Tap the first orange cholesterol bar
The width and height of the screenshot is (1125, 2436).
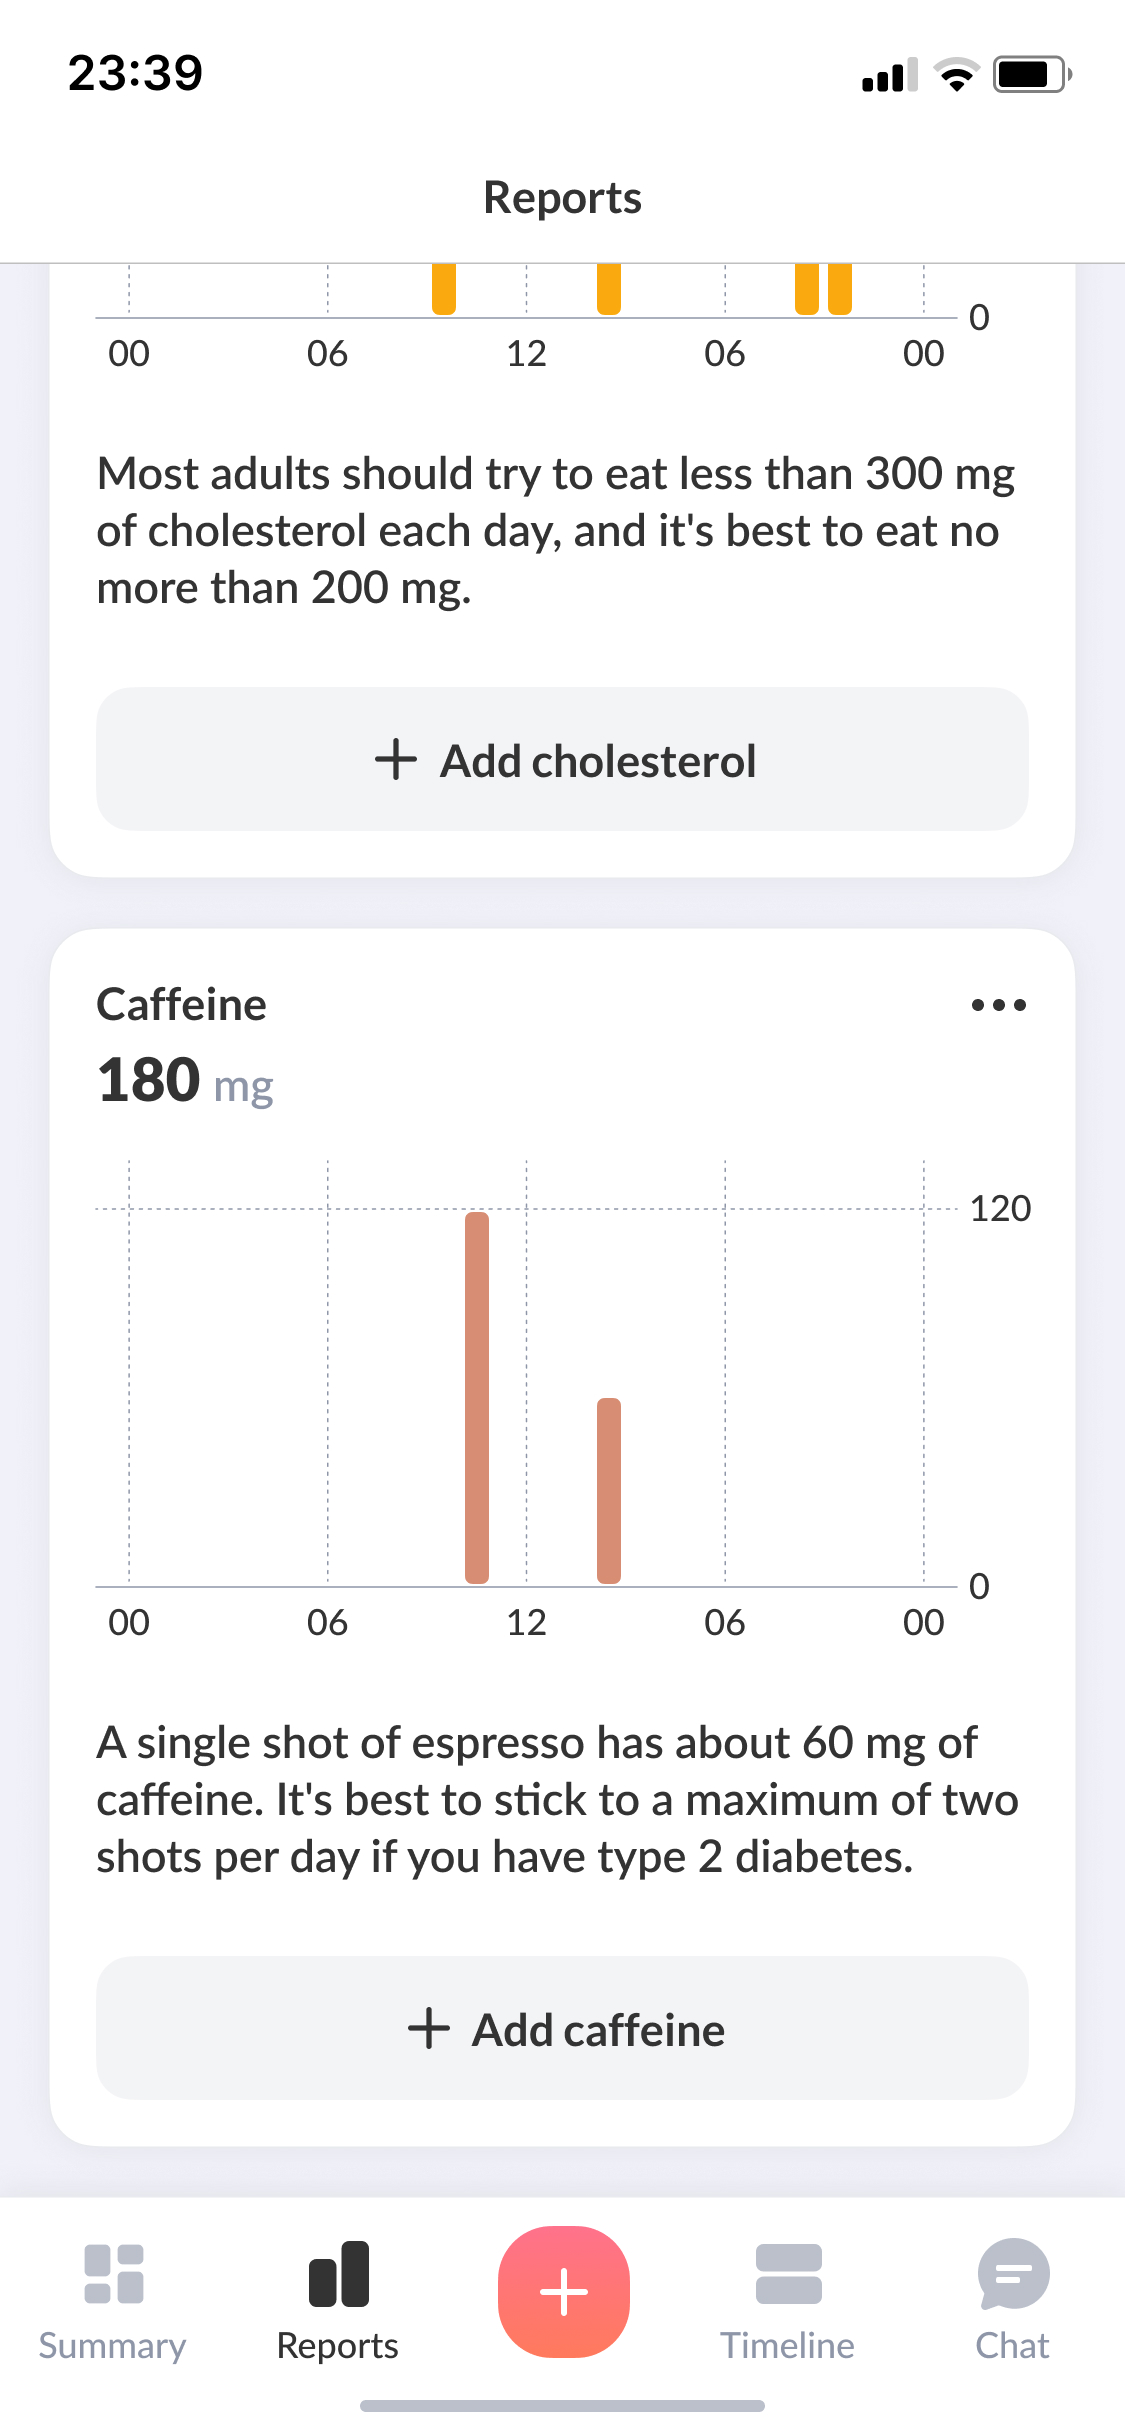click(444, 289)
